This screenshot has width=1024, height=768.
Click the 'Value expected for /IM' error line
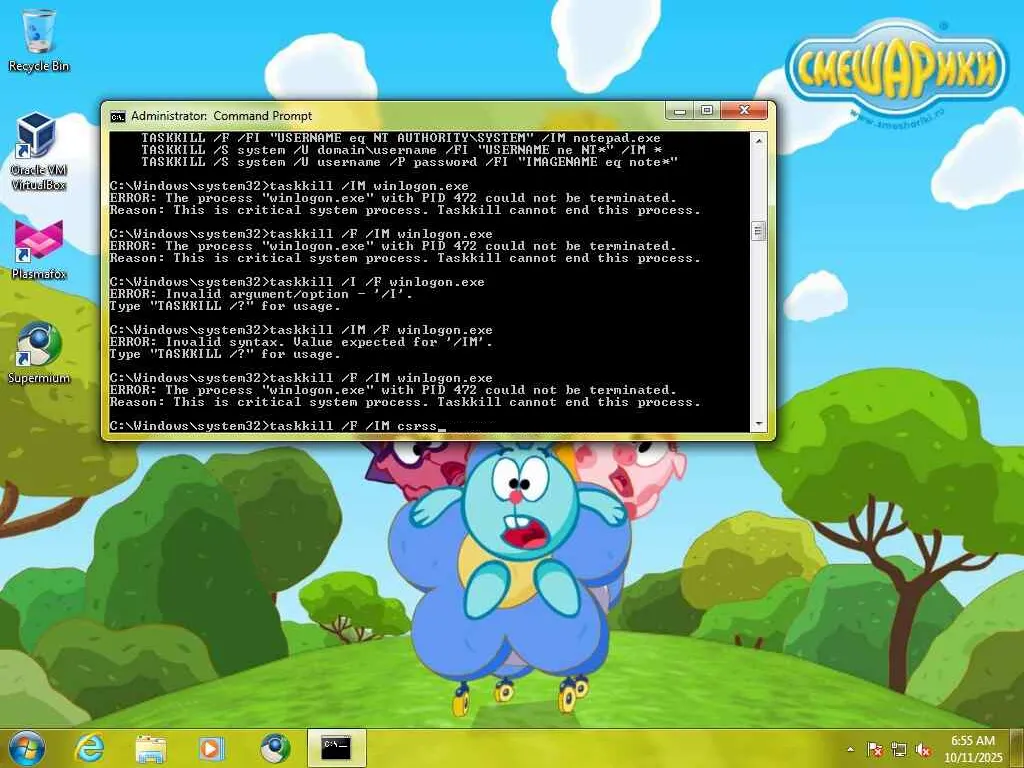pyautogui.click(x=301, y=342)
